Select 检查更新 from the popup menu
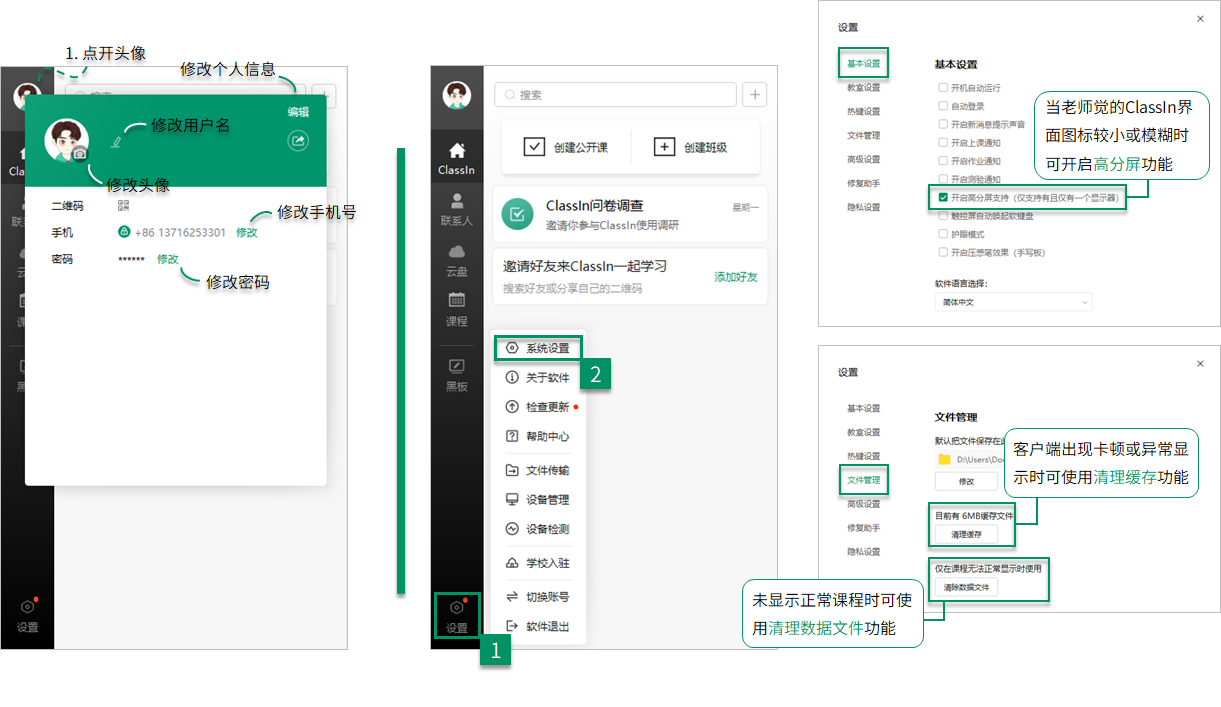The width and height of the screenshot is (1221, 707). pyautogui.click(x=538, y=407)
